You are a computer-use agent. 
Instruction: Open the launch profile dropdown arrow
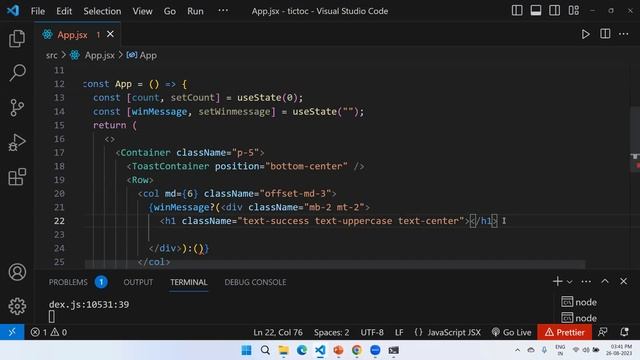pyautogui.click(x=569, y=282)
